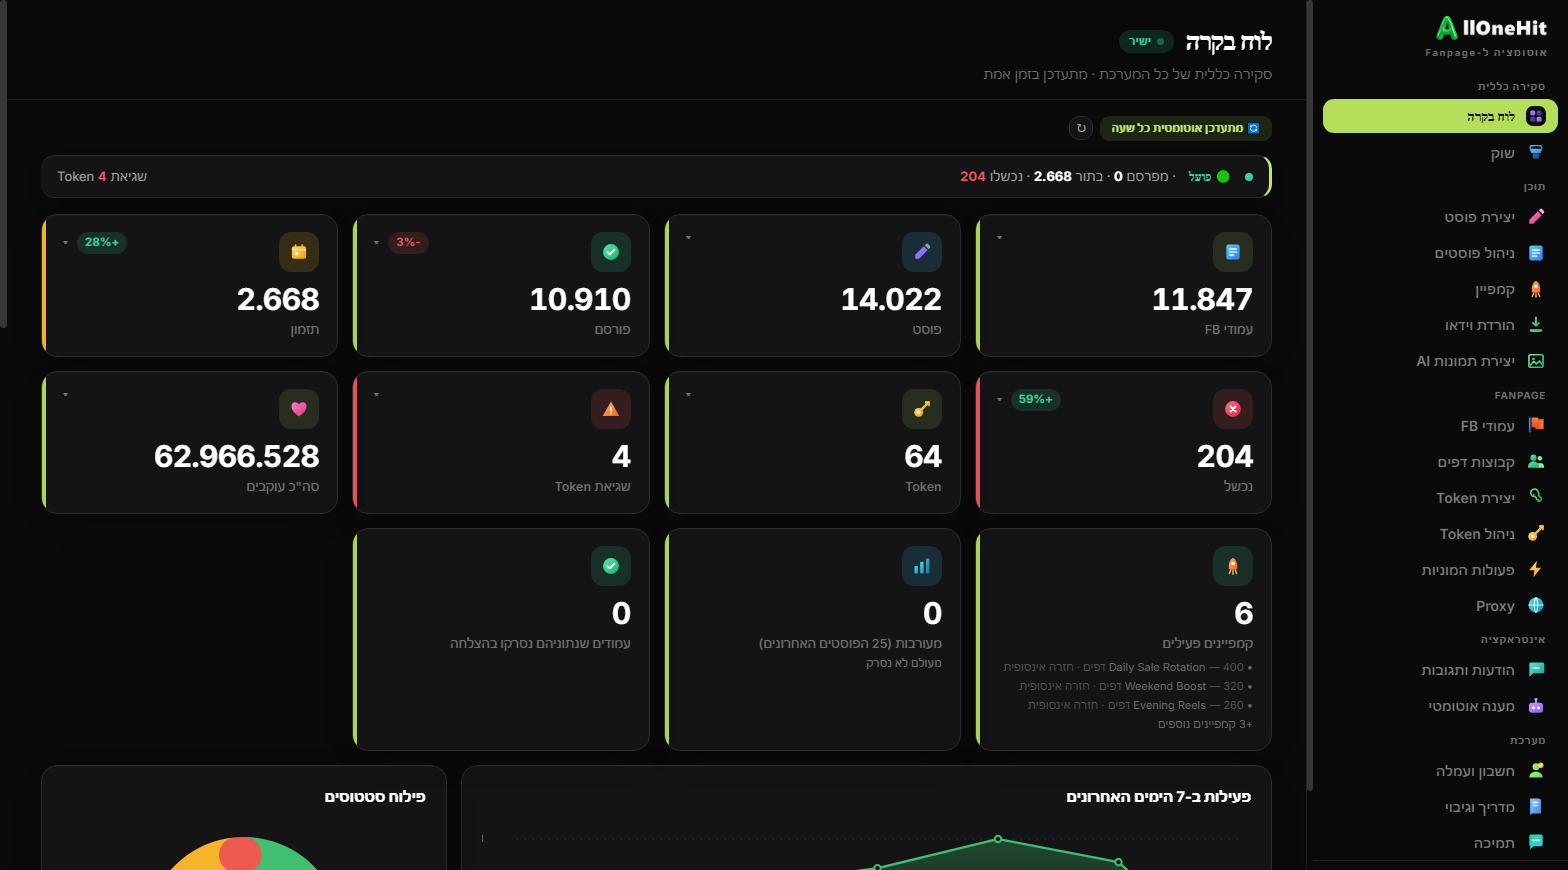Click the pencil icon on 14.022 posts card
The width and height of the screenshot is (1568, 870).
[x=921, y=252]
